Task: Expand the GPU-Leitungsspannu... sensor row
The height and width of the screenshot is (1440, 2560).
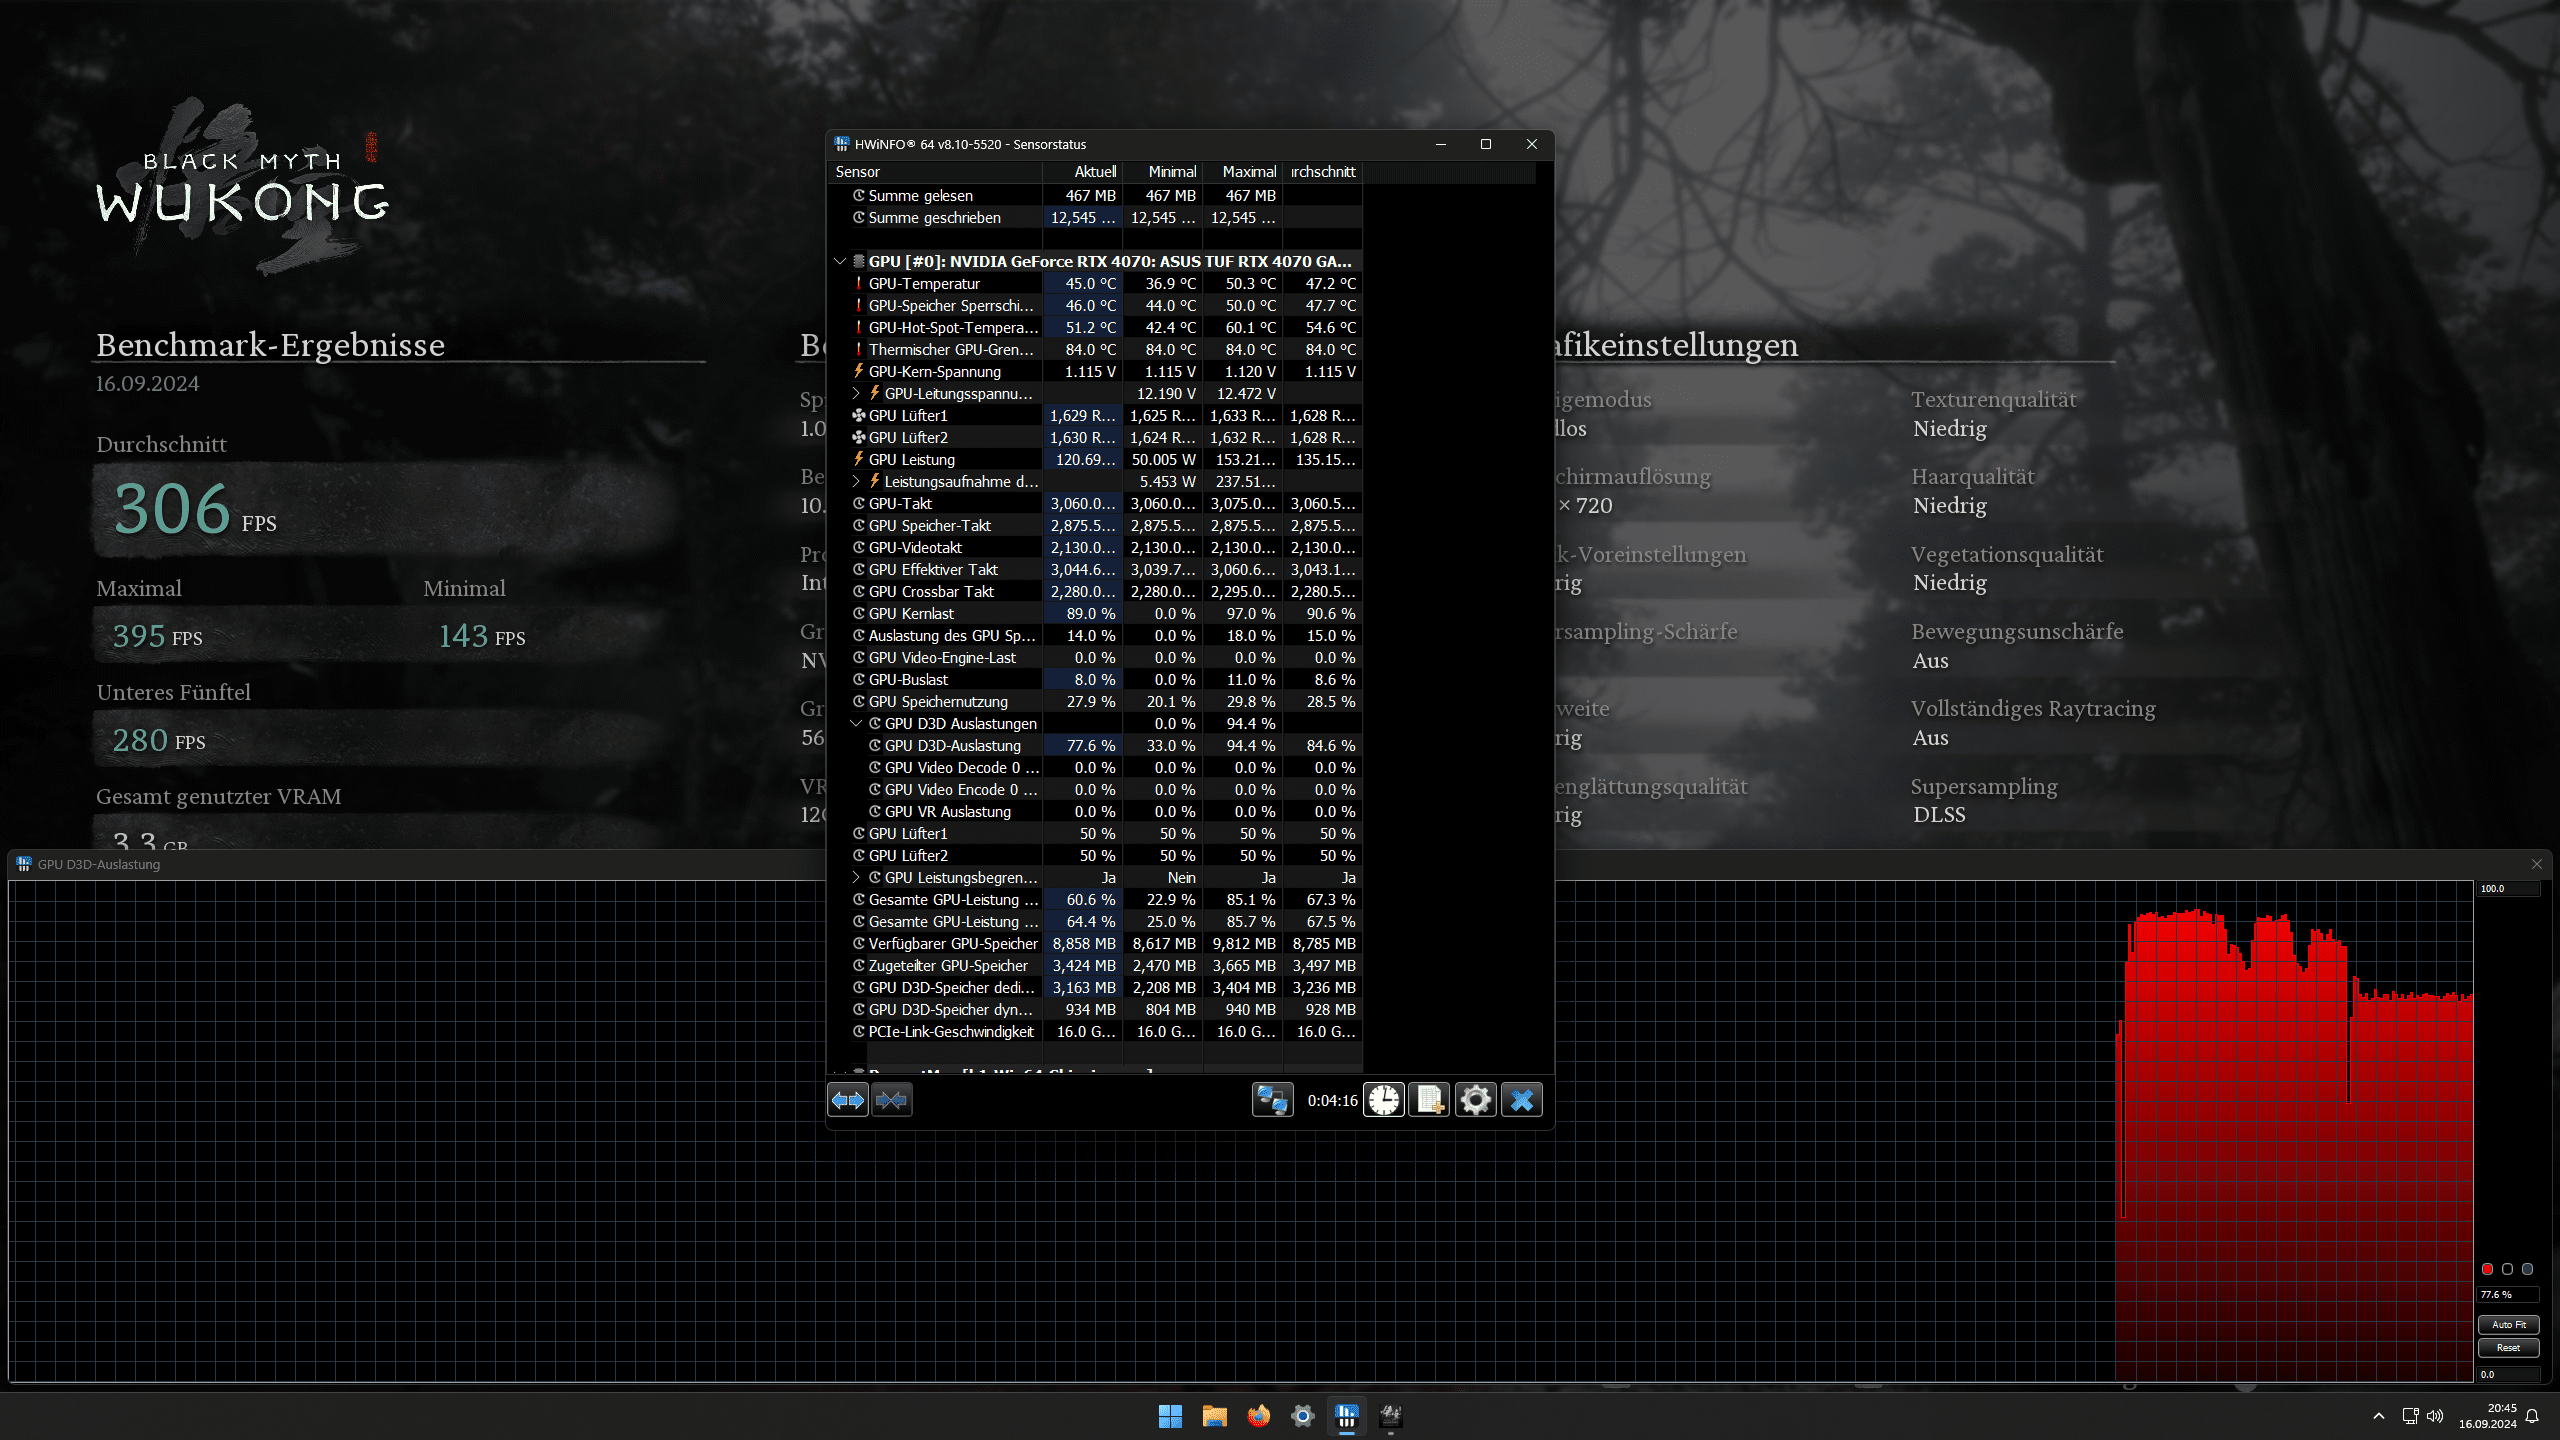Action: 856,393
